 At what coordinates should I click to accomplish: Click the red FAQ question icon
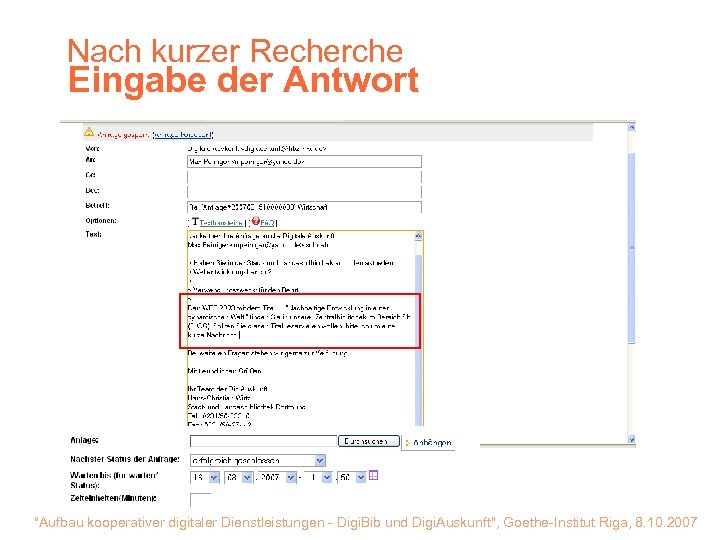click(256, 221)
